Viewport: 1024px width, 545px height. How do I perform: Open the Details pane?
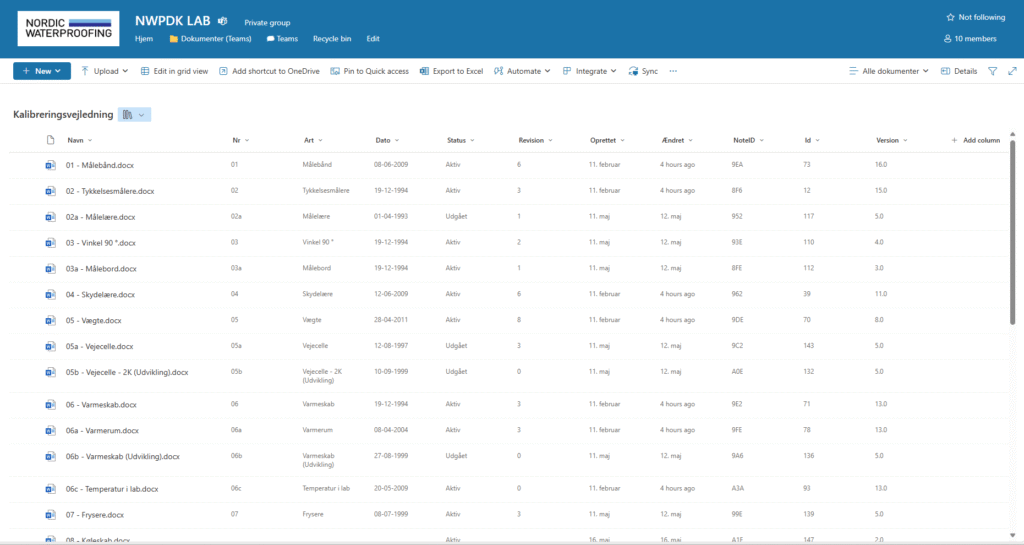(x=959, y=71)
